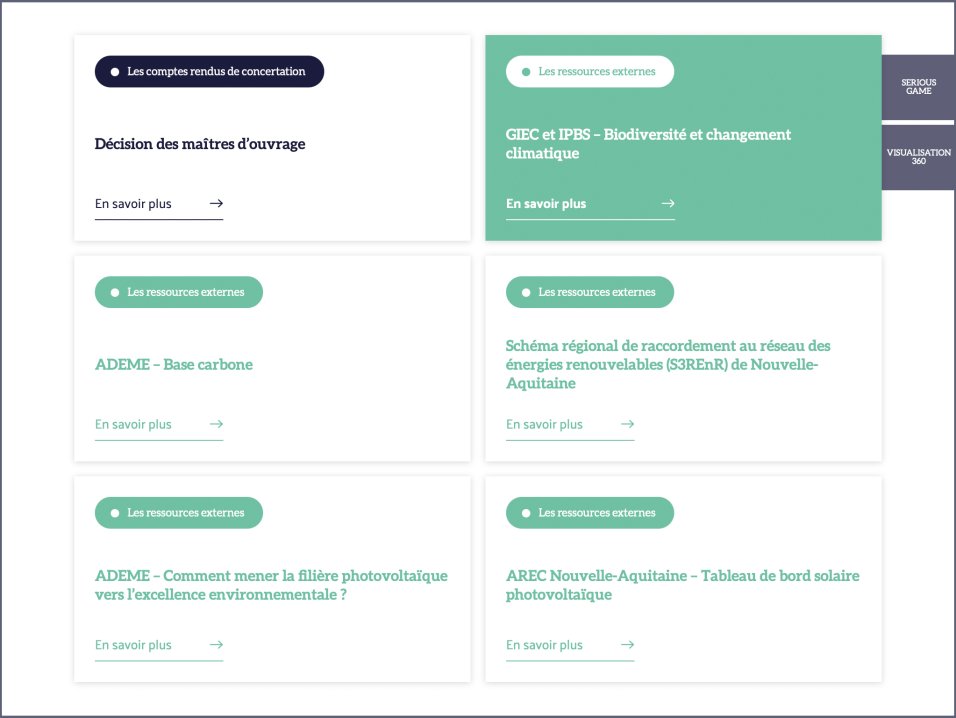Open 'GIEC et IPBS – Biodiversité et changement climatique'
The height and width of the screenshot is (718, 956).
point(648,144)
